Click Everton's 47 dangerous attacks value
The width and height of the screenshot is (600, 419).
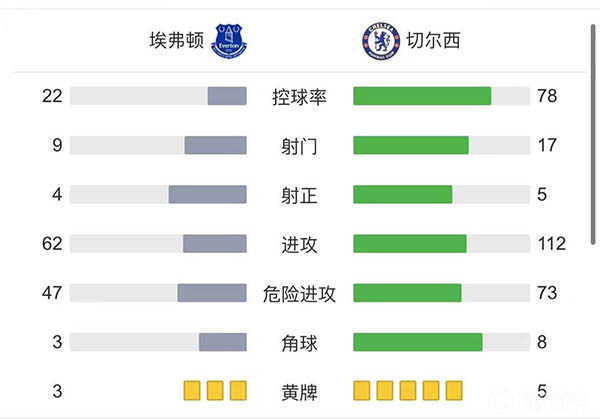tap(53, 293)
